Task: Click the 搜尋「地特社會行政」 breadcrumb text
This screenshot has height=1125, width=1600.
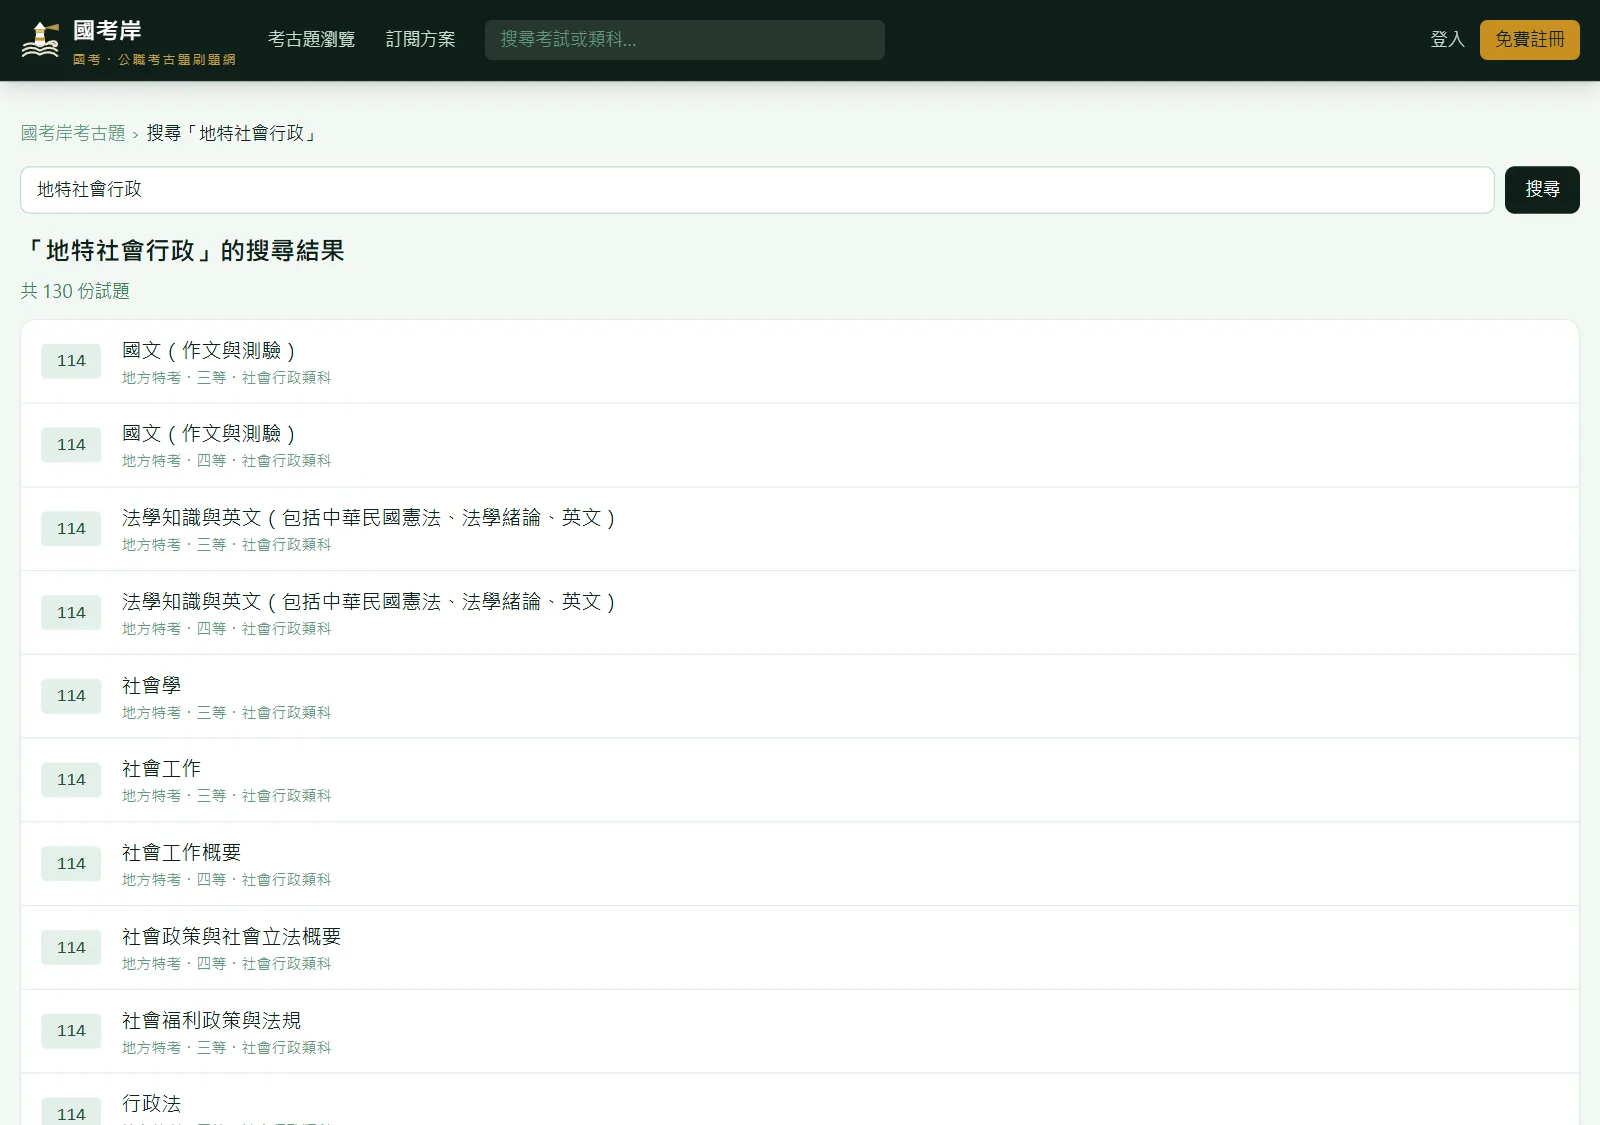Action: [x=233, y=133]
